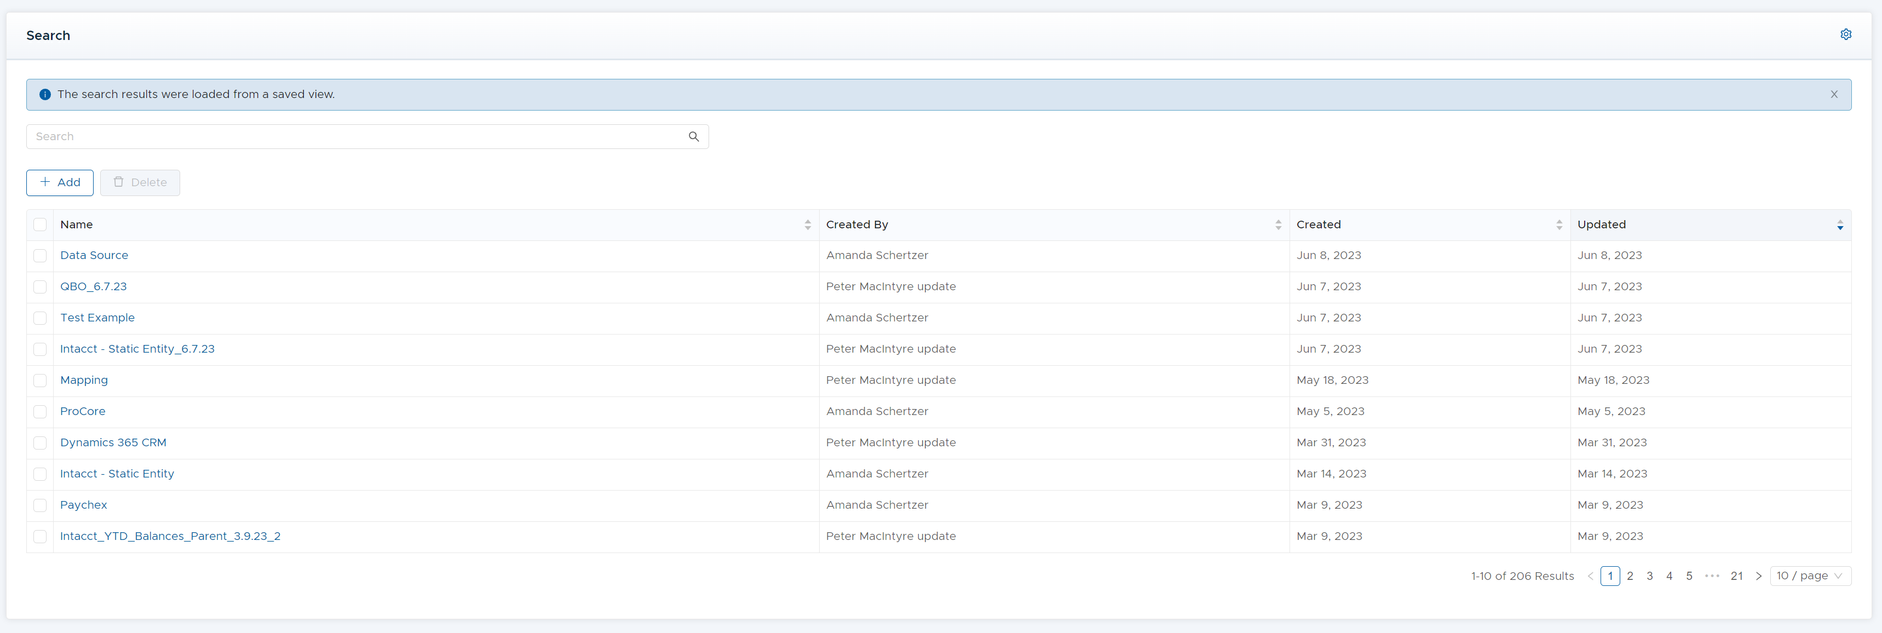Jump ahead using pagination ellipsis
Viewport: 1882px width, 633px height.
click(1712, 576)
